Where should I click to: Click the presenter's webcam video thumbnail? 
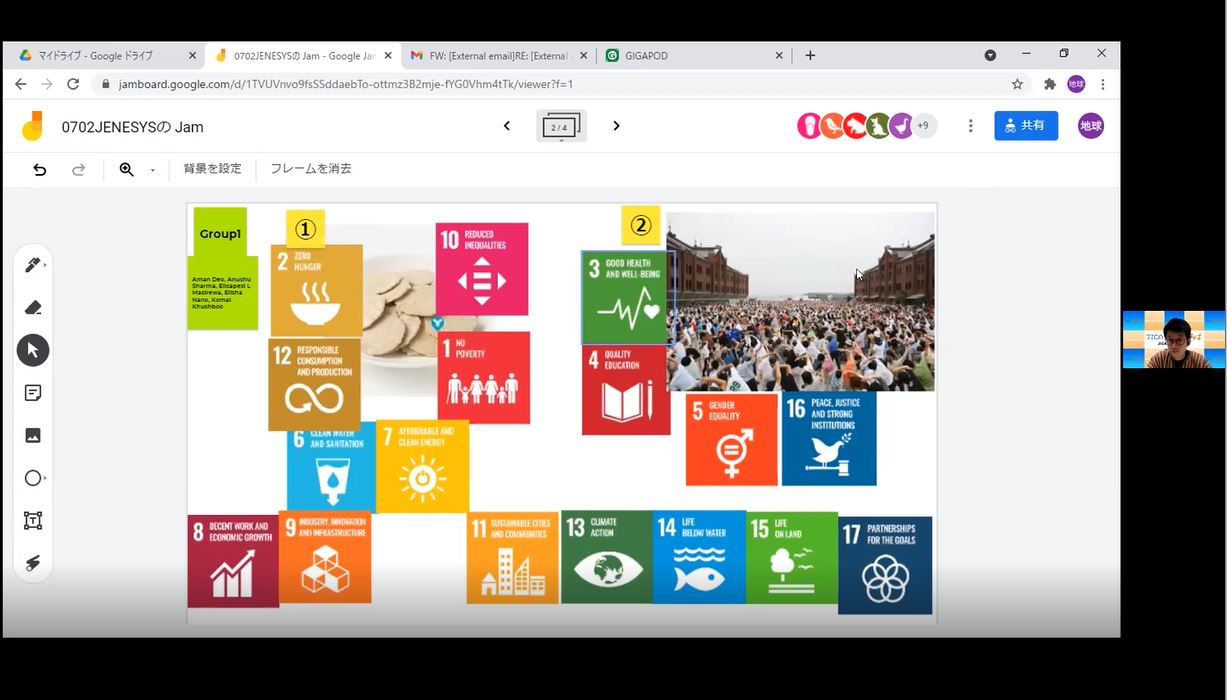pyautogui.click(x=1174, y=339)
